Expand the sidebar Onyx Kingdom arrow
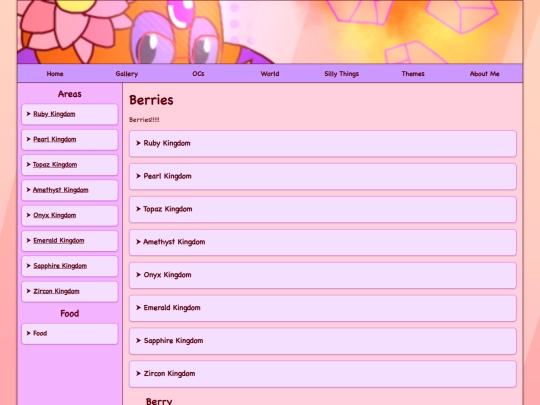 tap(29, 215)
